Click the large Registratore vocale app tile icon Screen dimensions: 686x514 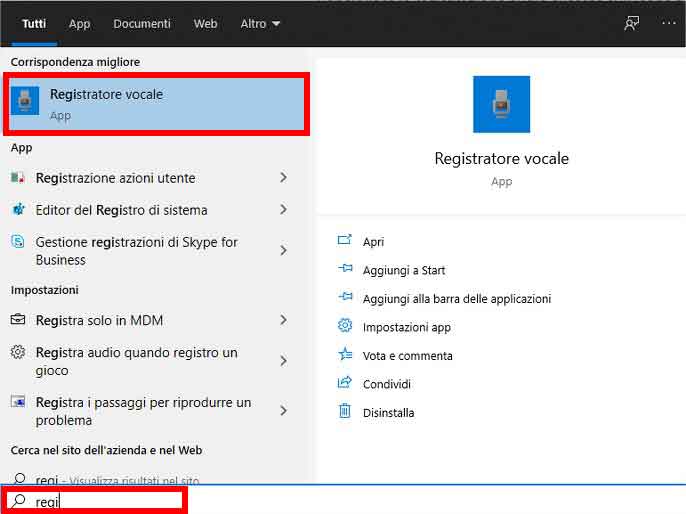point(501,104)
